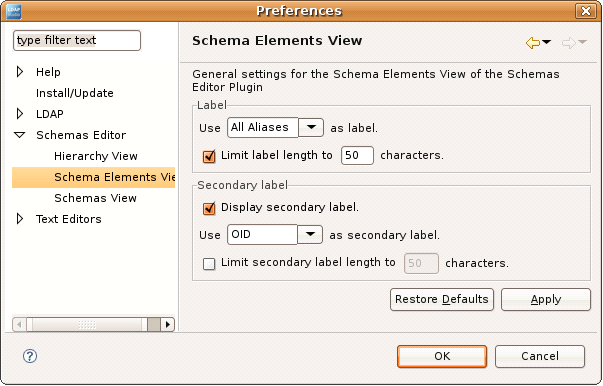Open the back history dropdown arrow
This screenshot has height=386, width=603.
pyautogui.click(x=546, y=42)
